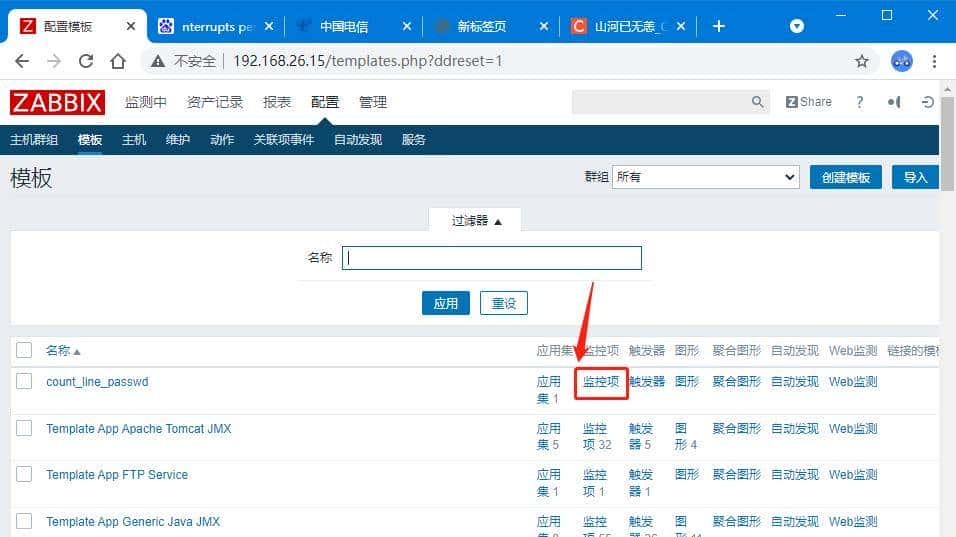Click the search magnifier icon in Zabbix header
The height and width of the screenshot is (537, 956).
757,102
